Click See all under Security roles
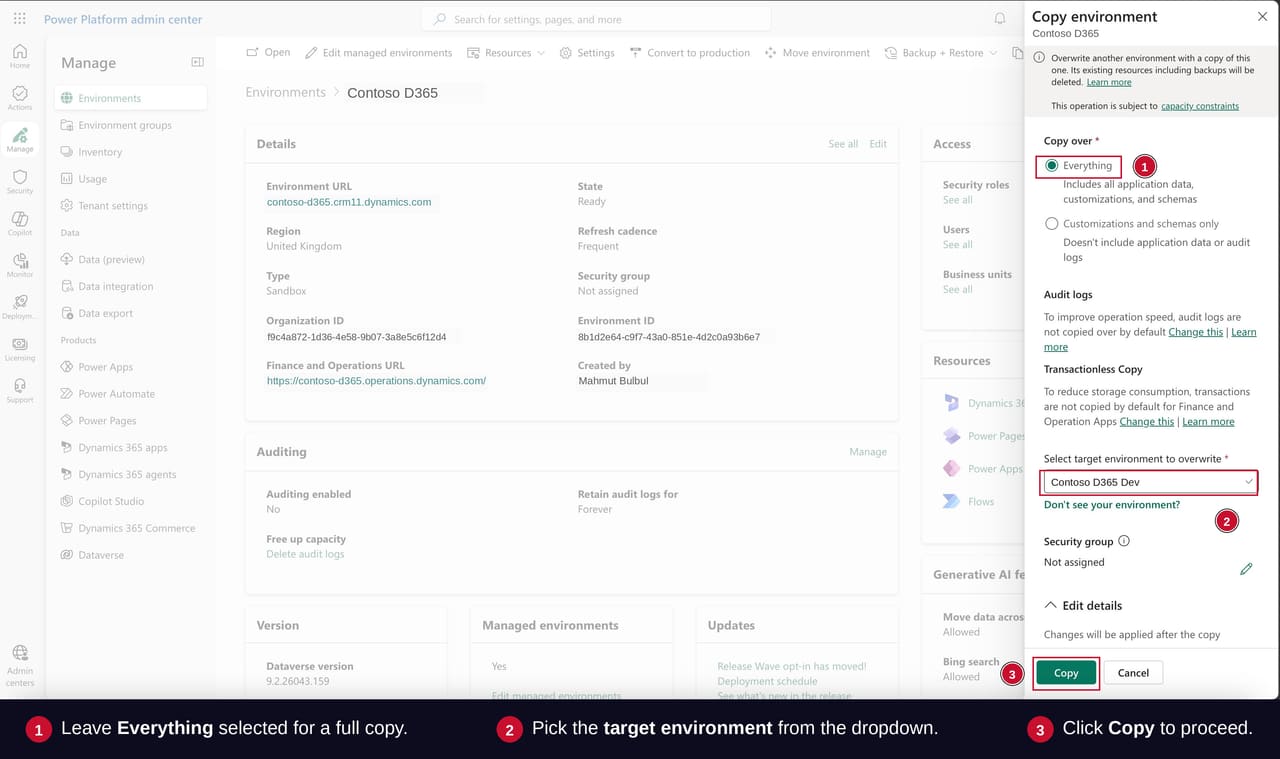The height and width of the screenshot is (759, 1280). (957, 200)
